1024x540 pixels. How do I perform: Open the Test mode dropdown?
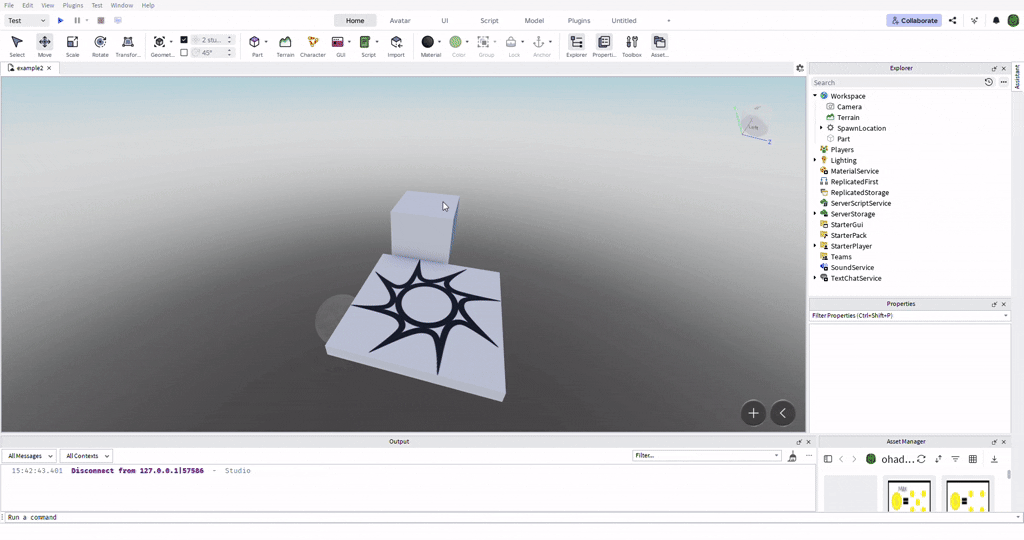coord(26,20)
